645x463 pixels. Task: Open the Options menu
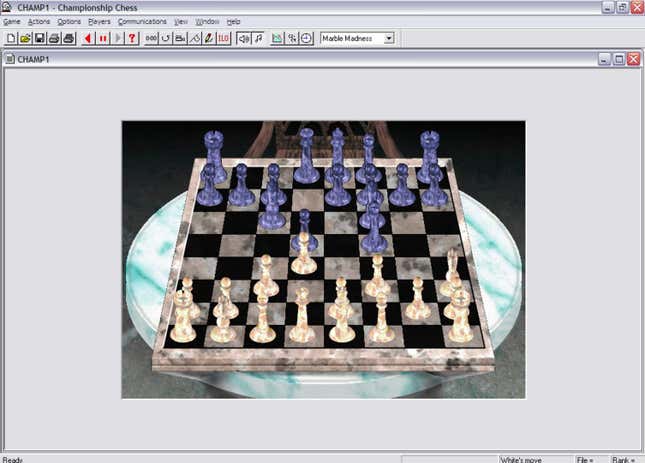tap(69, 22)
